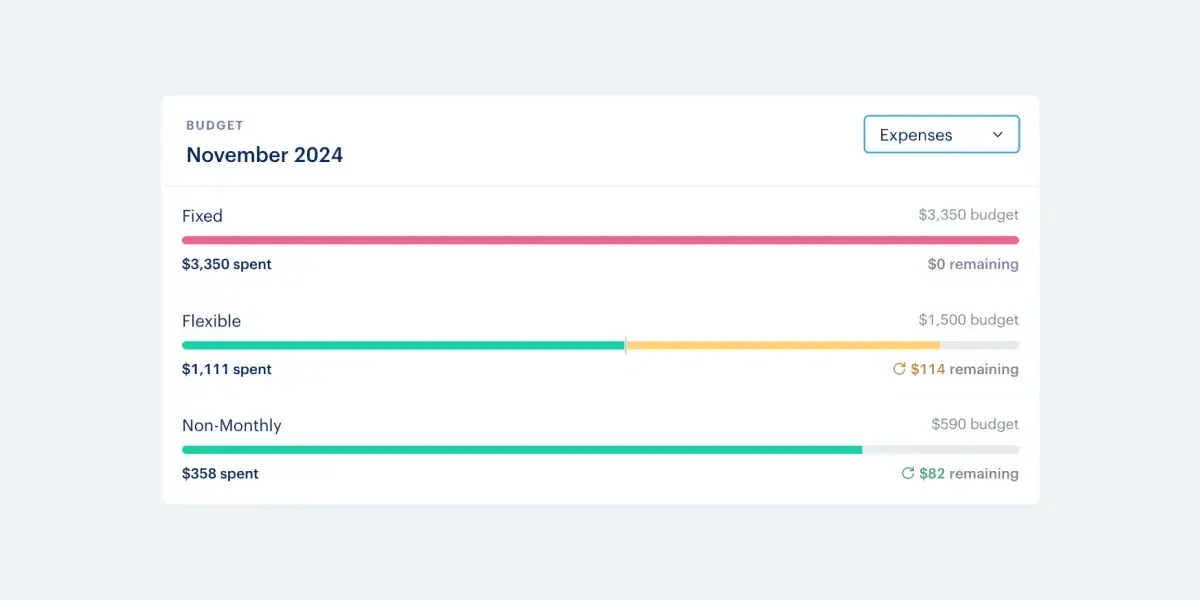Click the $0 remaining text
Screen dimensions: 1200x600
point(972,264)
